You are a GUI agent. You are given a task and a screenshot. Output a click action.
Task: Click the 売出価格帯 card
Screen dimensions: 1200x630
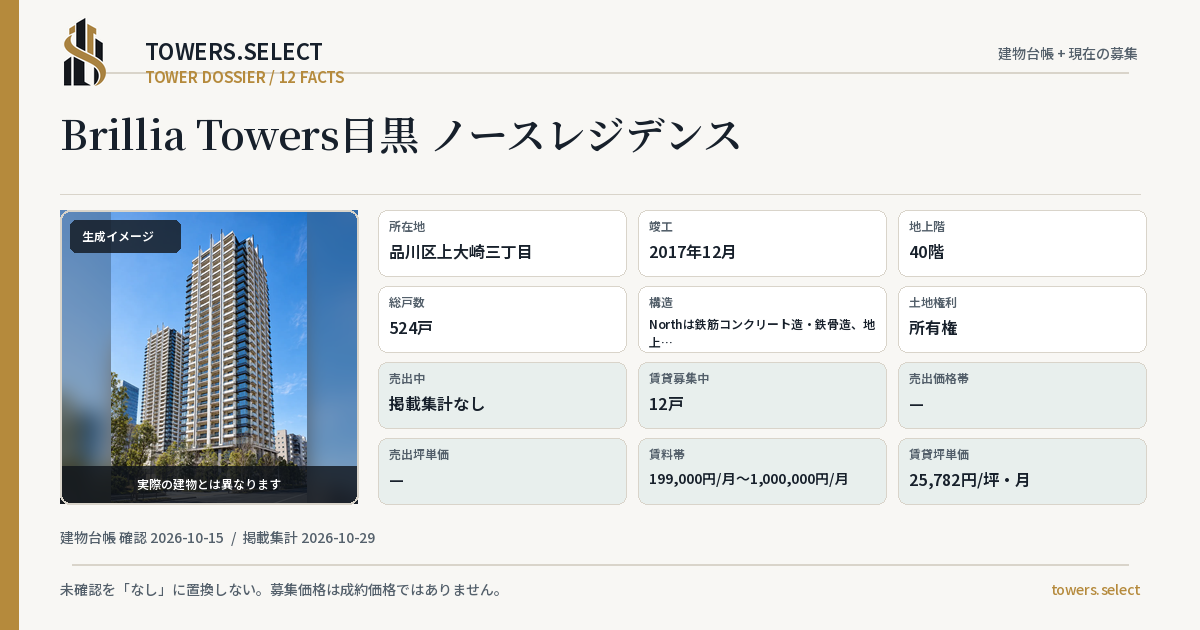[1022, 395]
